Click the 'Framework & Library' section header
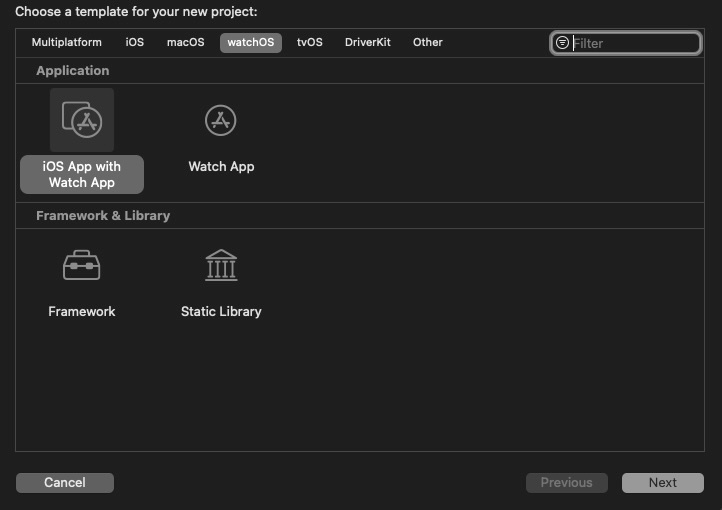Viewport: 722px width, 510px height. [x=103, y=215]
